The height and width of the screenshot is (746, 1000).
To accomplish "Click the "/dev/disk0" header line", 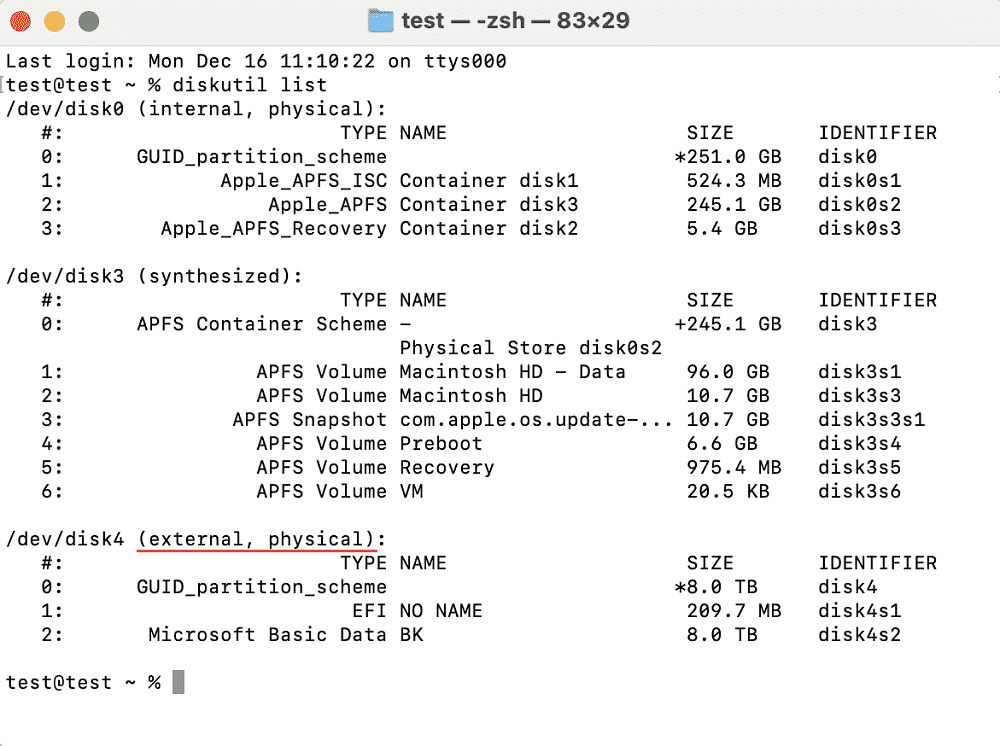I will coord(196,109).
